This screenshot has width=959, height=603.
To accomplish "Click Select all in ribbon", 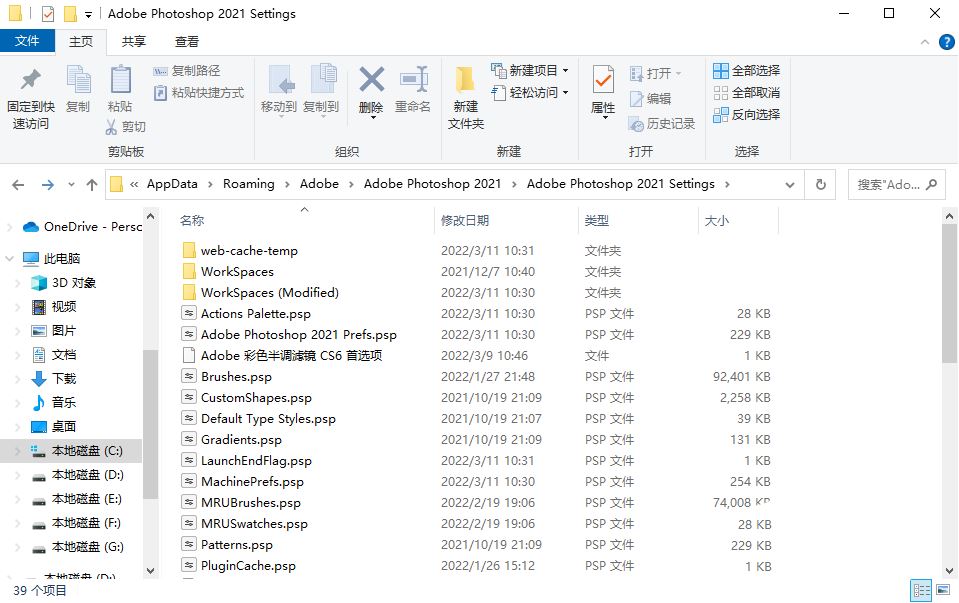I will click(x=747, y=71).
